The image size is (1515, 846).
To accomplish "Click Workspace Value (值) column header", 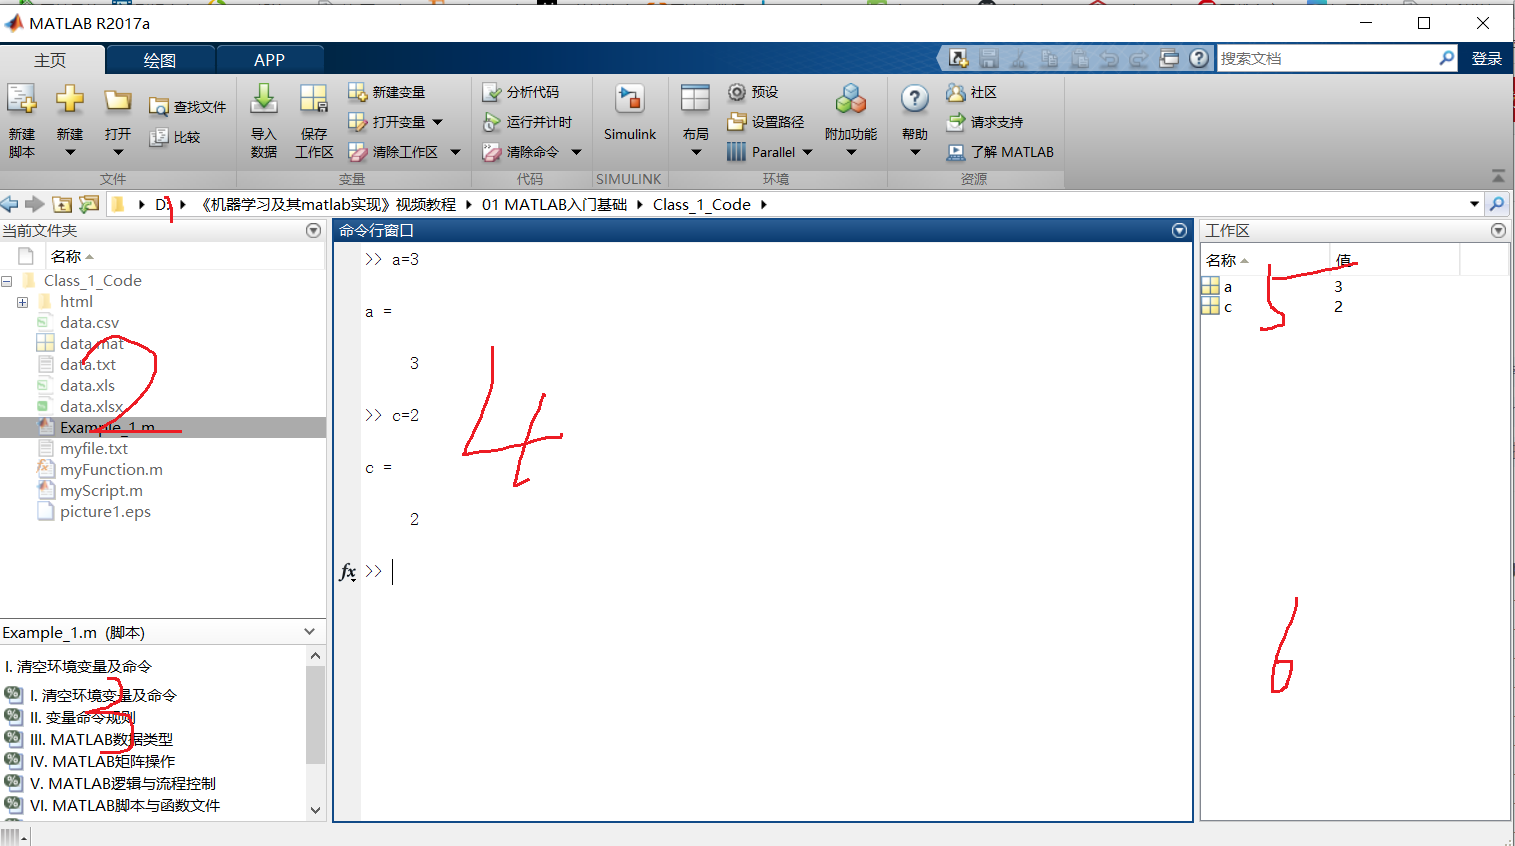I will [1394, 260].
